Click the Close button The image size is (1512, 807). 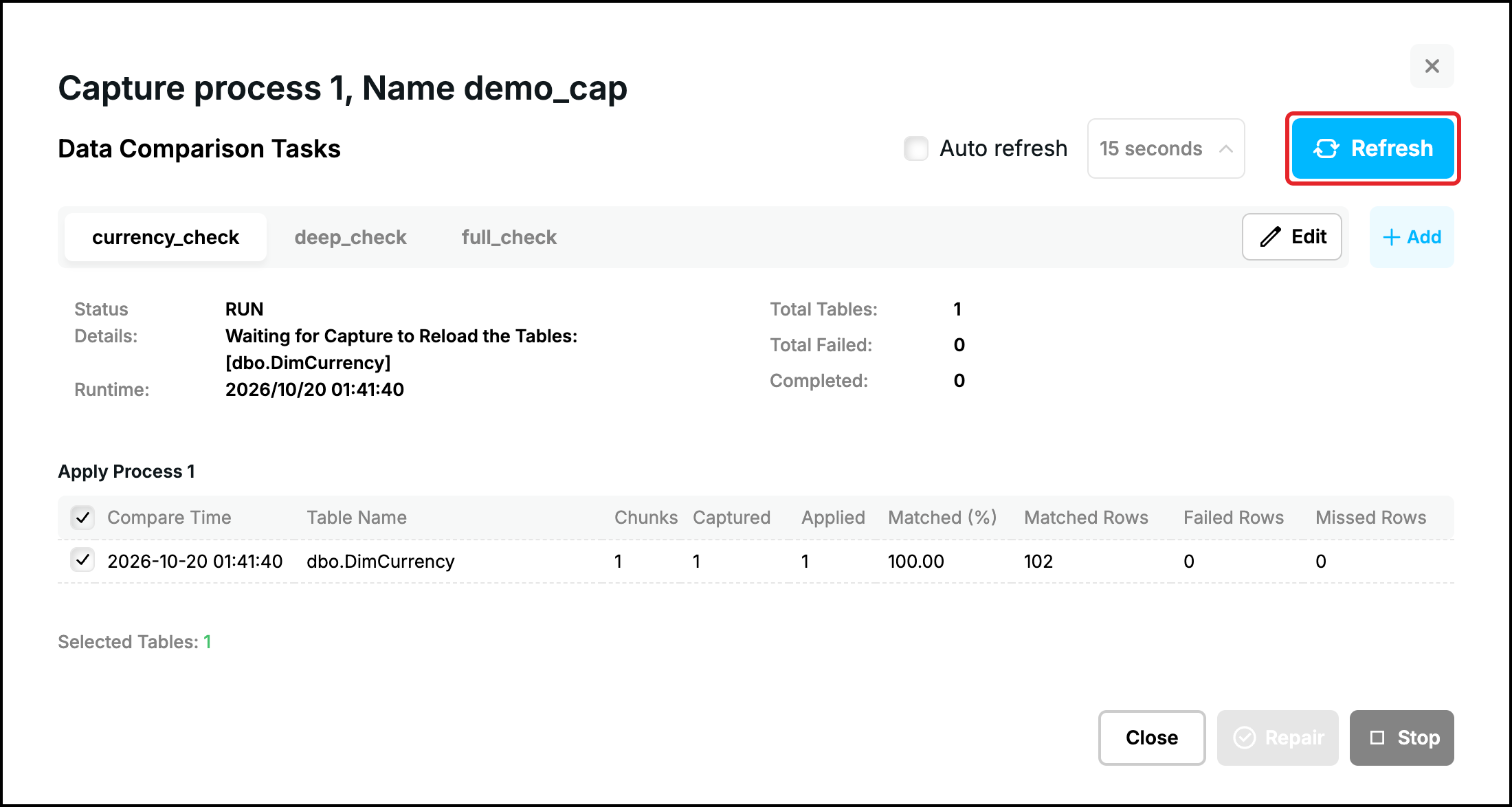[x=1151, y=738]
